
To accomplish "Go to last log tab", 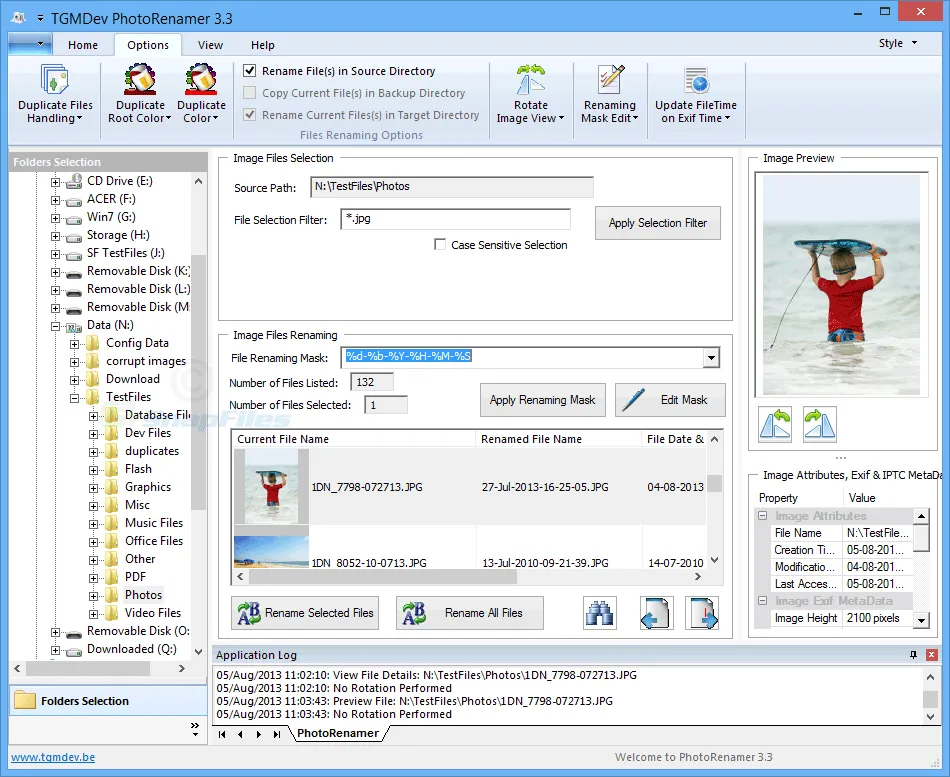I will (277, 734).
